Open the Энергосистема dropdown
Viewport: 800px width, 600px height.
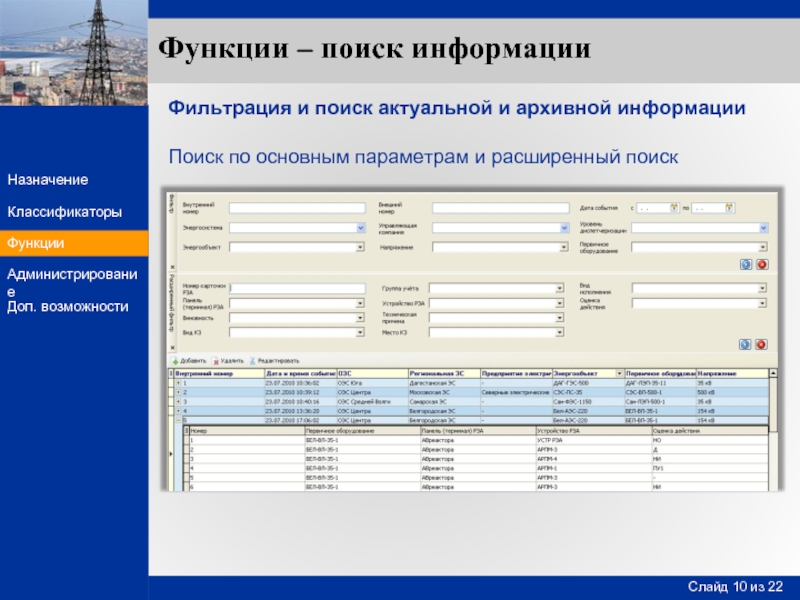click(x=360, y=228)
